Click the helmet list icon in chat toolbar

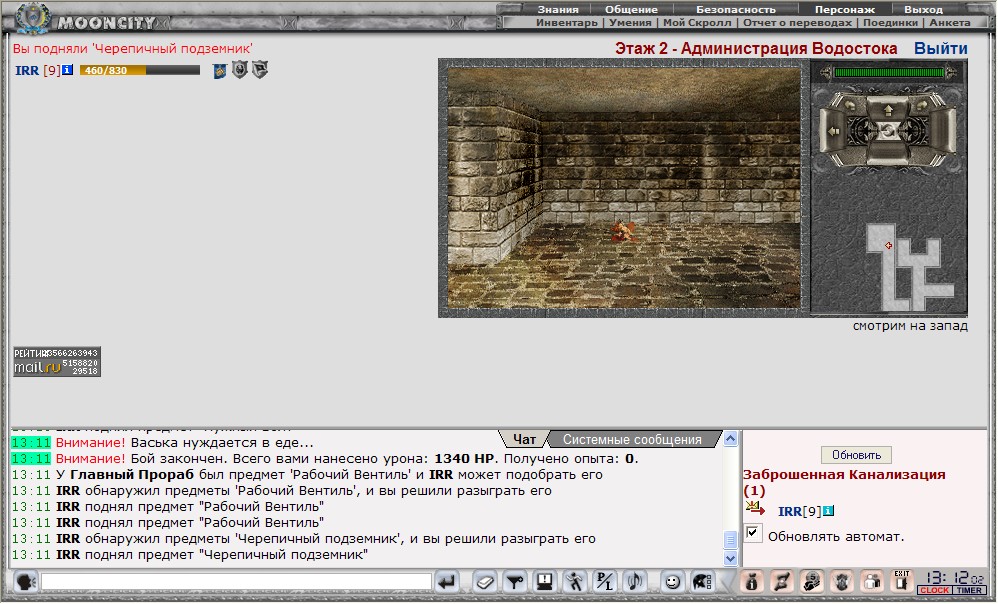703,582
